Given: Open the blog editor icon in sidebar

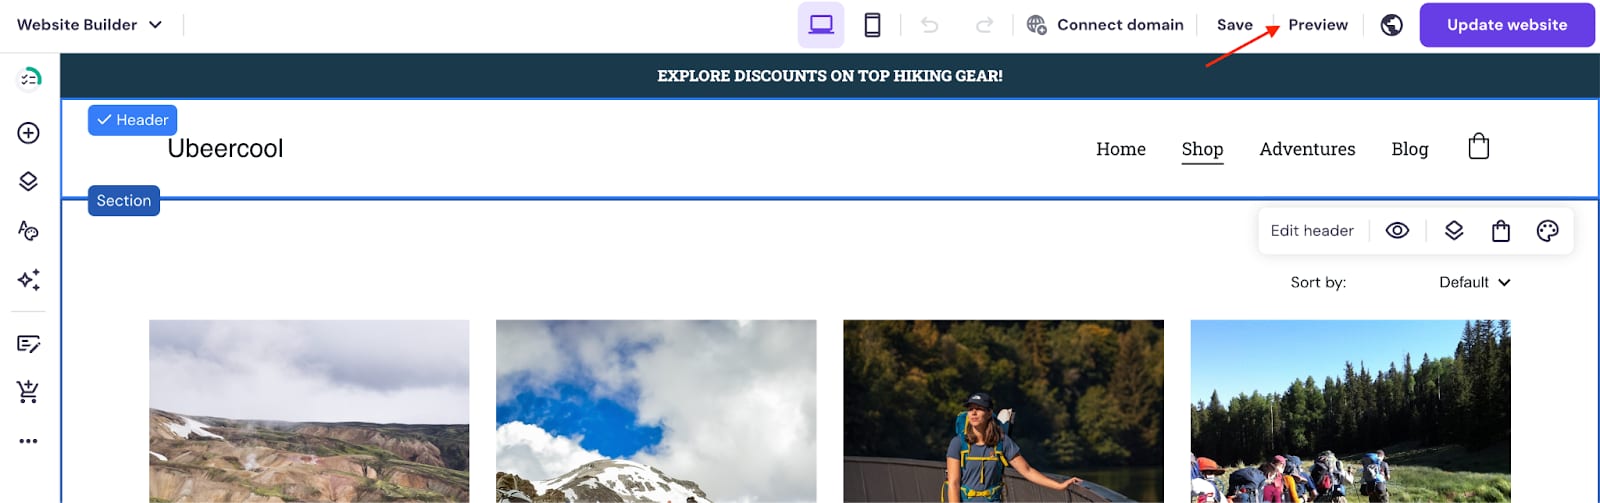Looking at the screenshot, I should [28, 344].
